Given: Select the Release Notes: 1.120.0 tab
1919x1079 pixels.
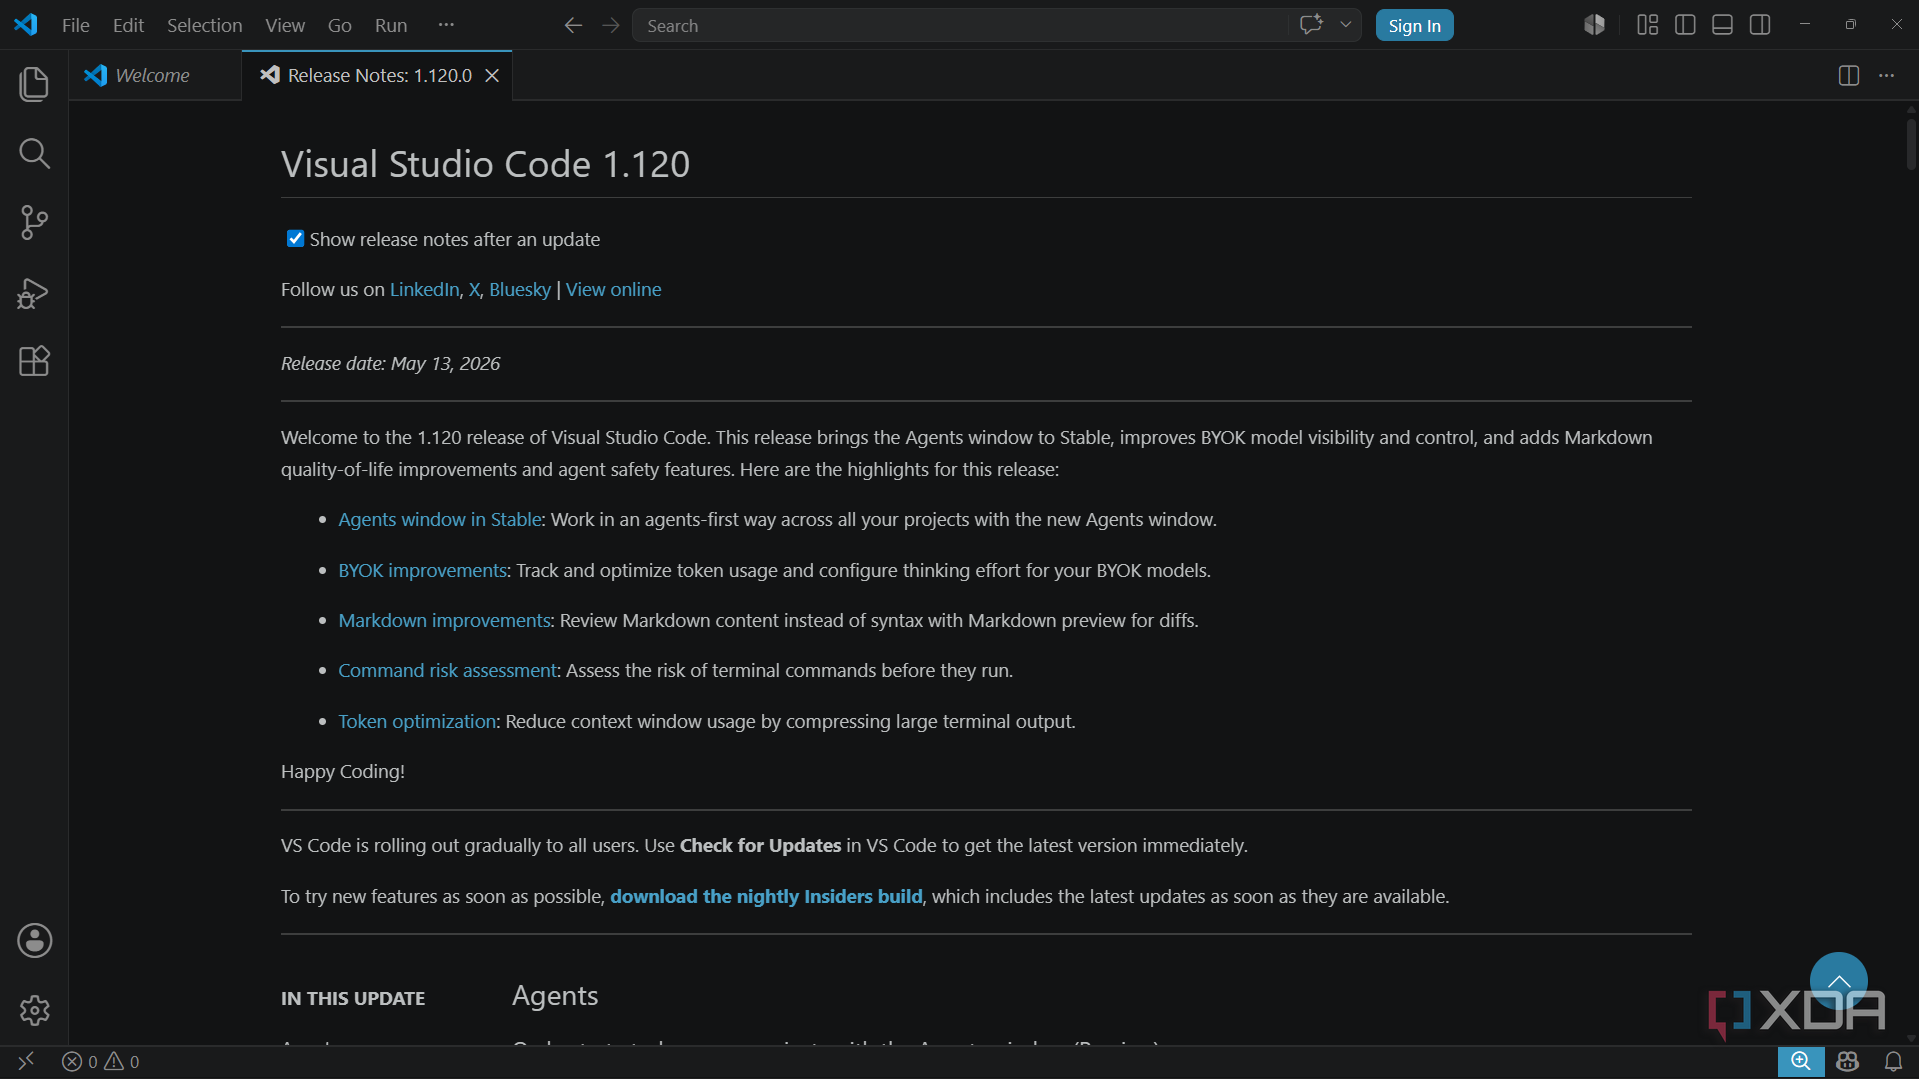Looking at the screenshot, I should point(379,76).
